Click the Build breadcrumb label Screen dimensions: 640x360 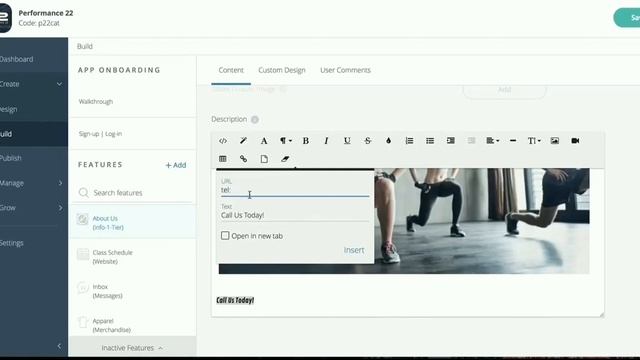[85, 46]
